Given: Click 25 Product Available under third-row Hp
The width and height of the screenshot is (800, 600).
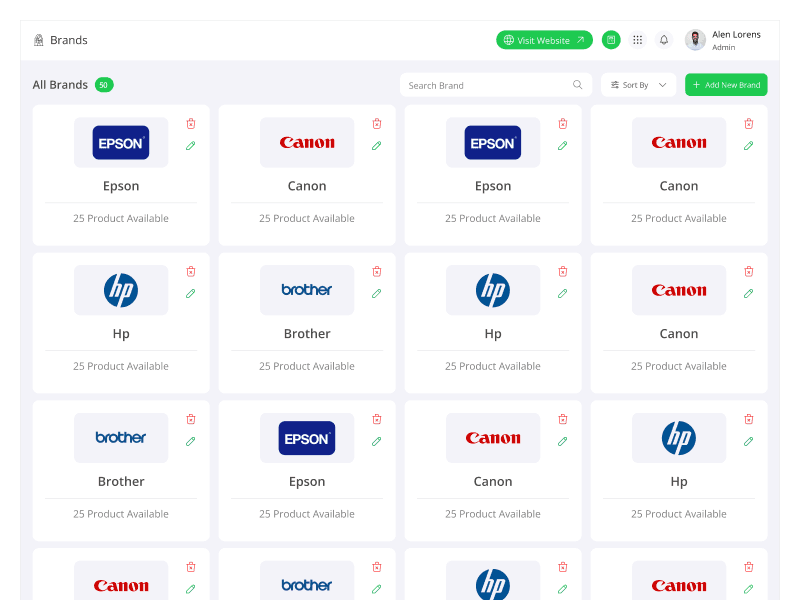Looking at the screenshot, I should (x=679, y=514).
